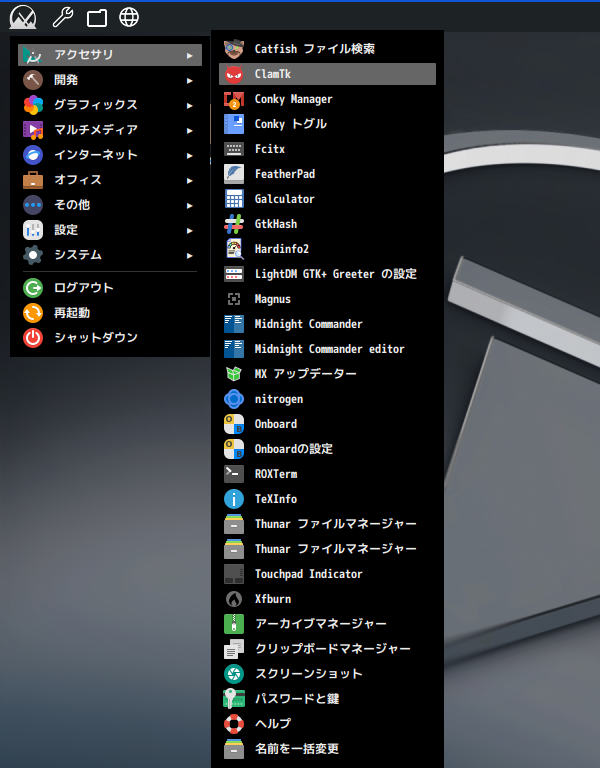Open the 設定 mixer icon
This screenshot has width=600, height=768.
[x=33, y=230]
